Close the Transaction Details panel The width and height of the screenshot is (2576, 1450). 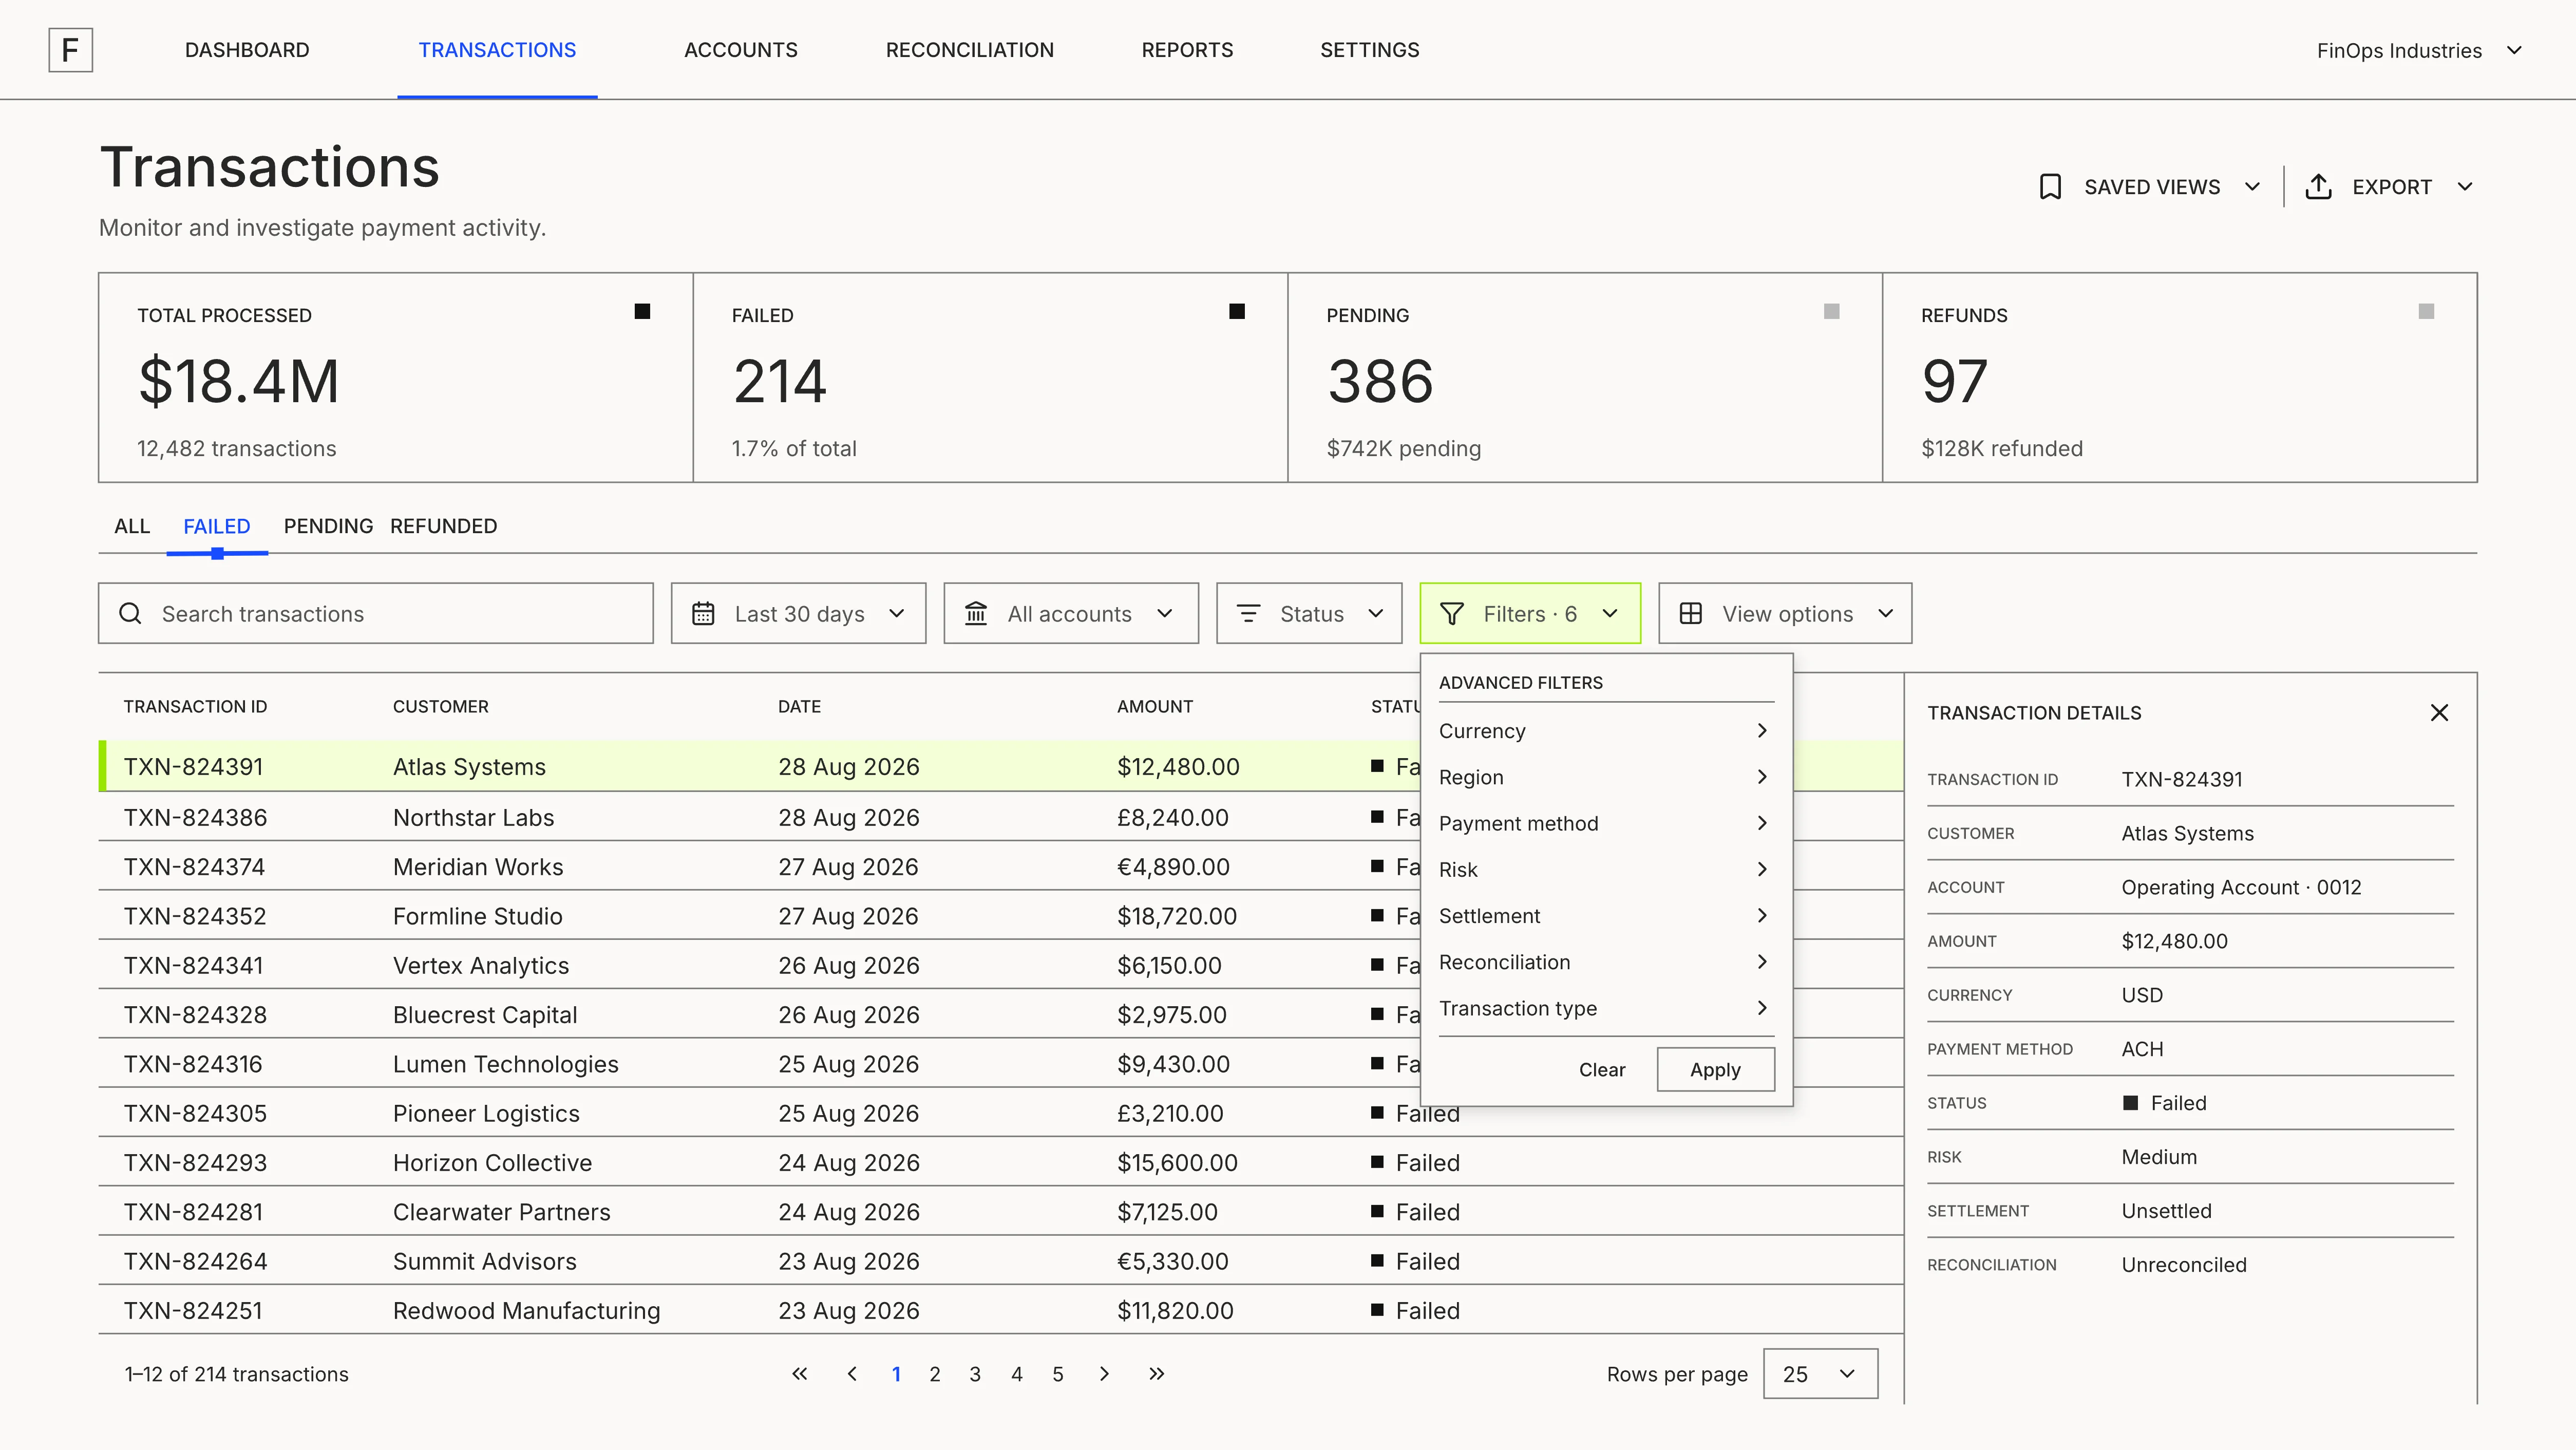point(2439,712)
